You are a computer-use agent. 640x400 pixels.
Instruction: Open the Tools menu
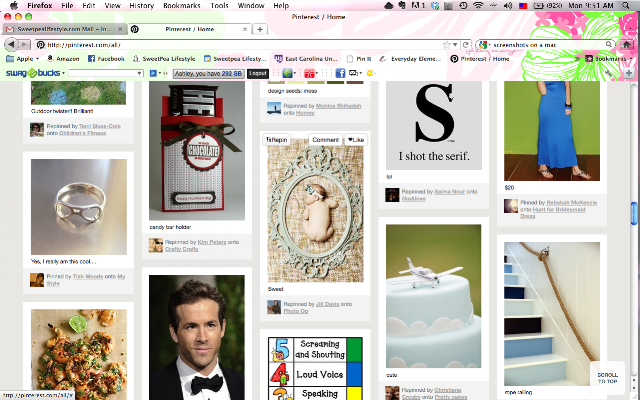pyautogui.click(x=219, y=5)
